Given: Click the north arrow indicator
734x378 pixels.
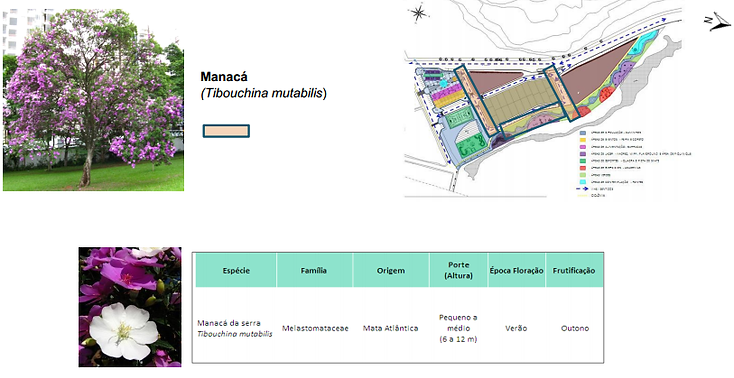Looking at the screenshot, I should [717, 23].
